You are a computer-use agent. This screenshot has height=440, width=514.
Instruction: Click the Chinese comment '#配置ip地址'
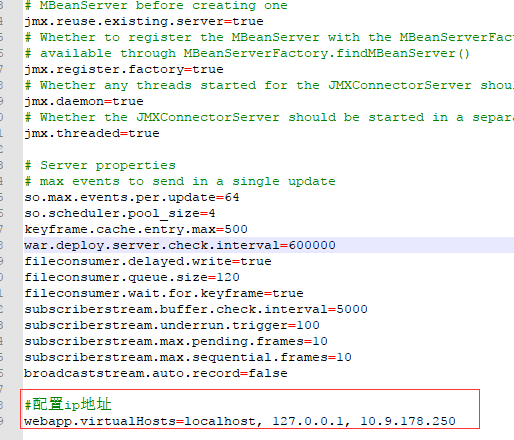point(68,404)
